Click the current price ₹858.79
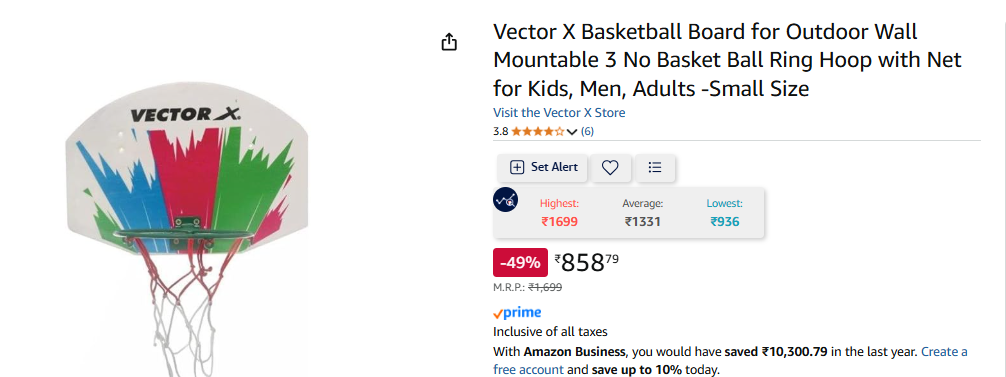1006x377 pixels. tap(586, 262)
